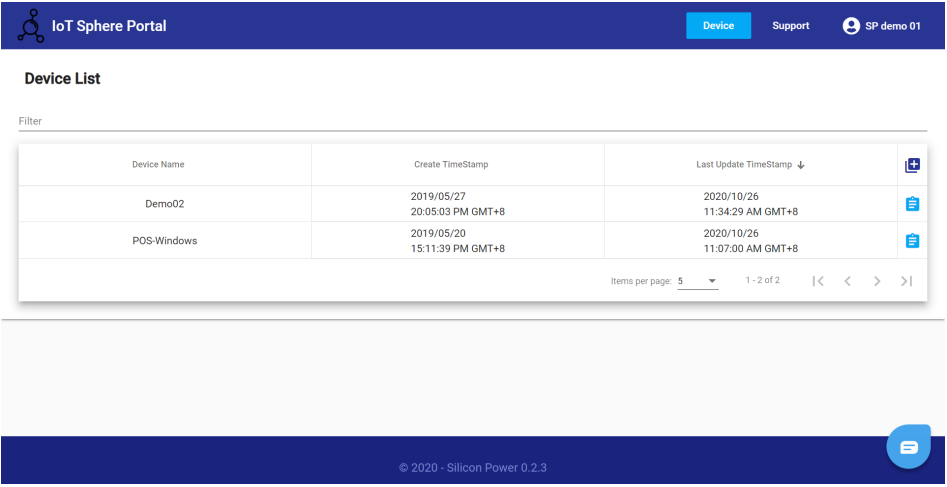Jump to the last page of results

click(906, 281)
